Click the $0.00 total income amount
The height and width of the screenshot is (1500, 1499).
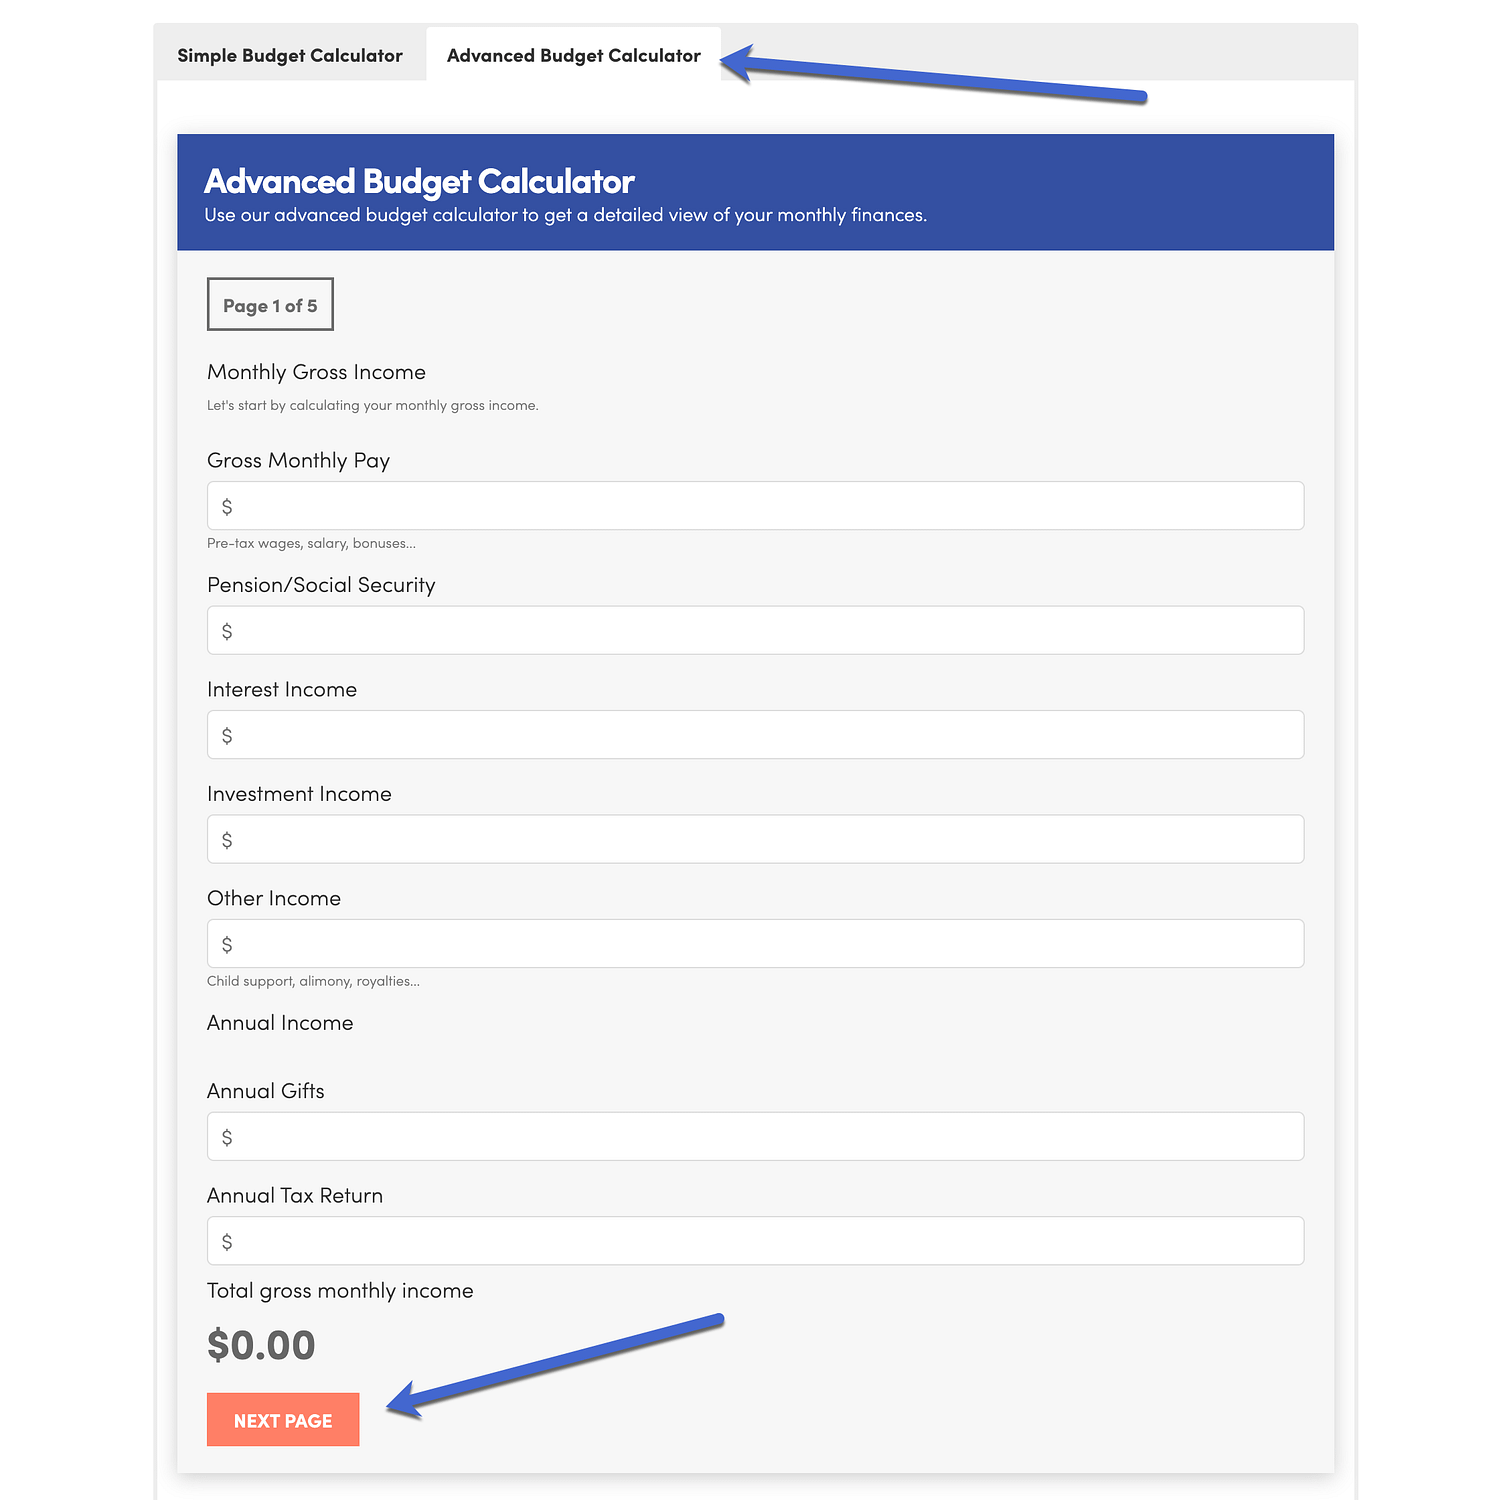[x=261, y=1345]
